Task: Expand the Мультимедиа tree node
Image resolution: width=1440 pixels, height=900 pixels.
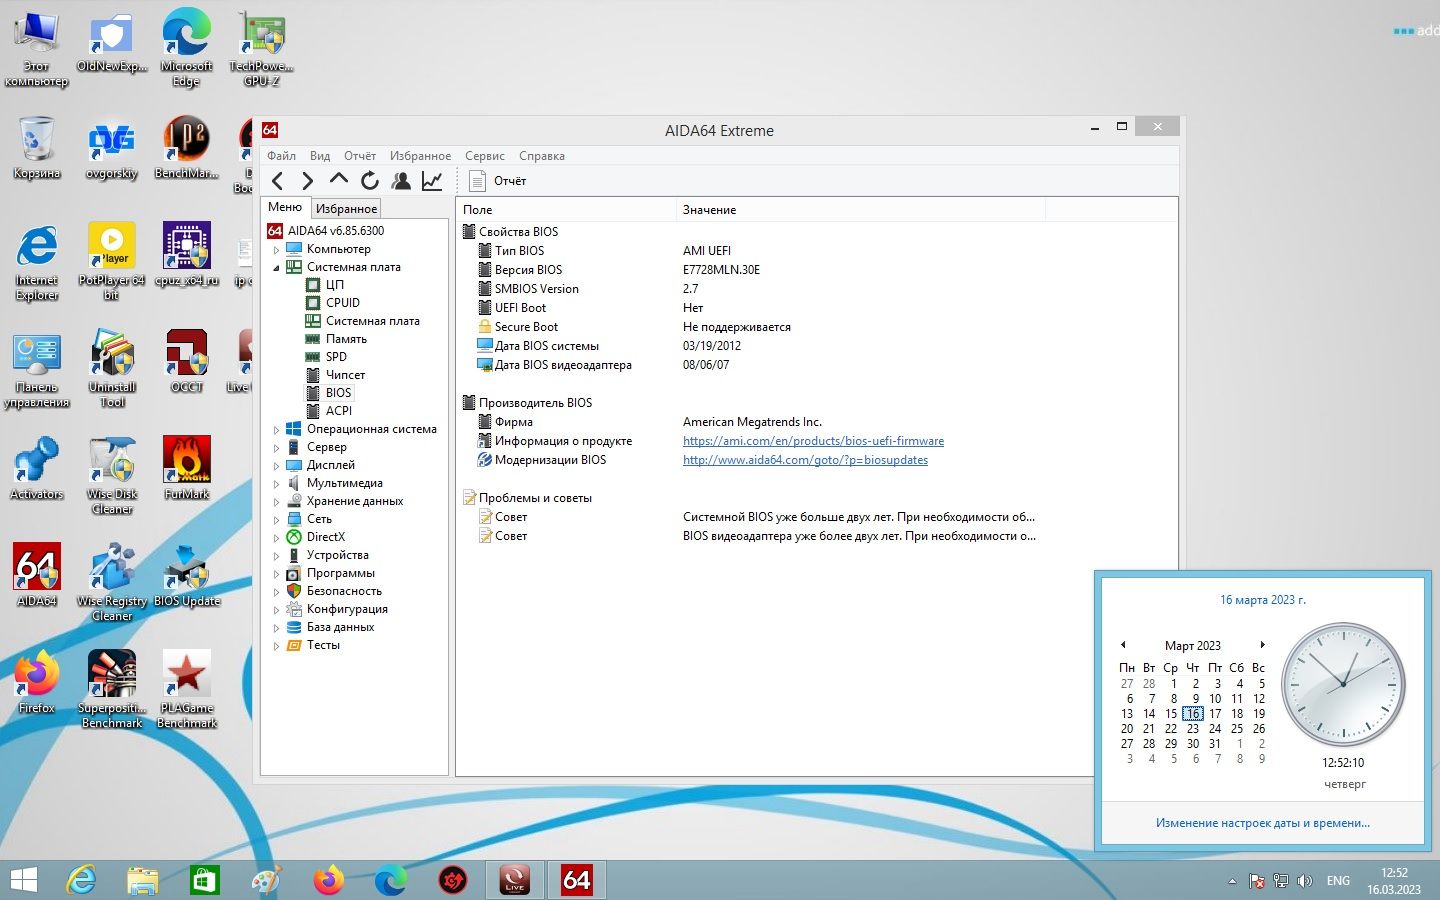Action: tap(277, 483)
